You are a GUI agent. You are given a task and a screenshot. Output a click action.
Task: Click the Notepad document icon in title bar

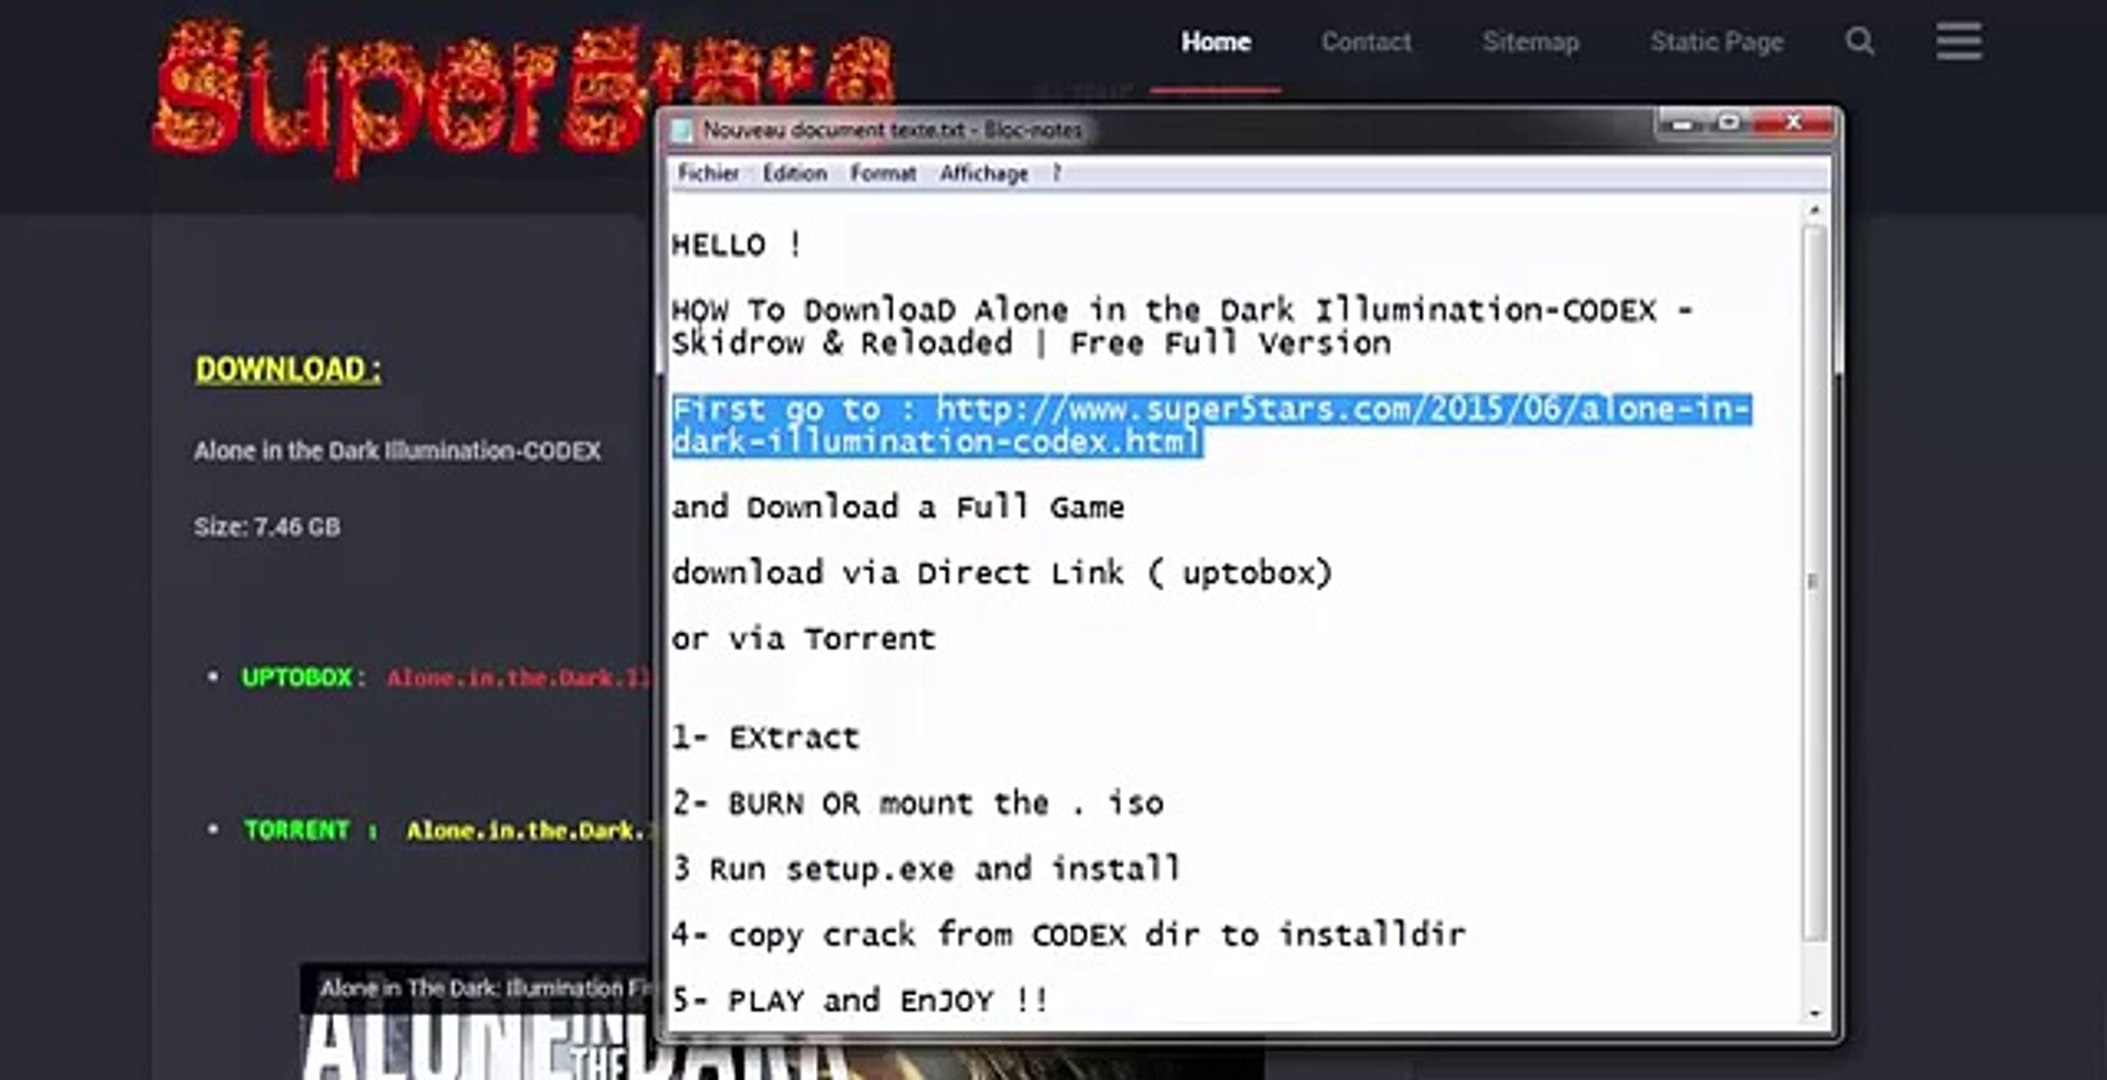coord(683,130)
